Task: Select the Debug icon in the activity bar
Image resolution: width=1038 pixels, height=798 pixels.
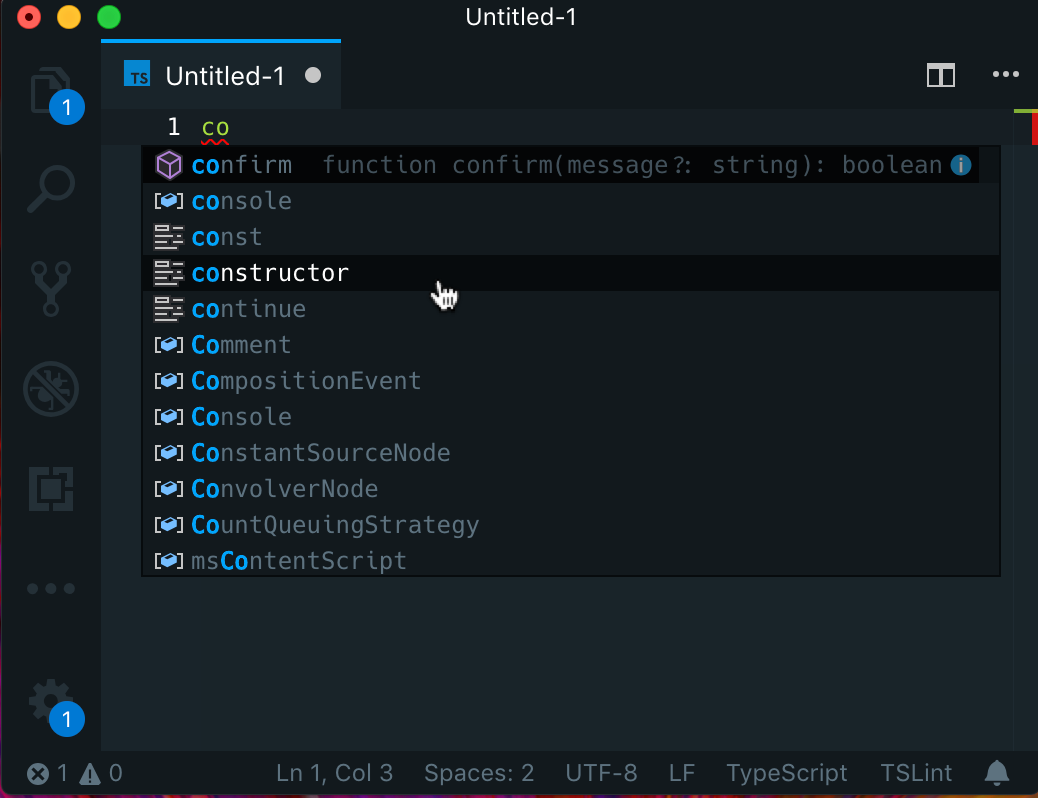Action: click(50, 389)
